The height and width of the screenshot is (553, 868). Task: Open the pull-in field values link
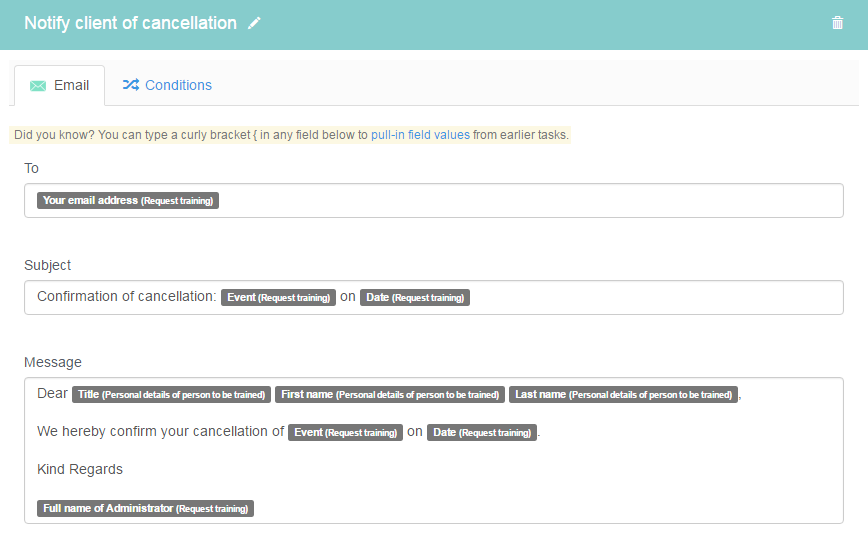click(x=420, y=135)
